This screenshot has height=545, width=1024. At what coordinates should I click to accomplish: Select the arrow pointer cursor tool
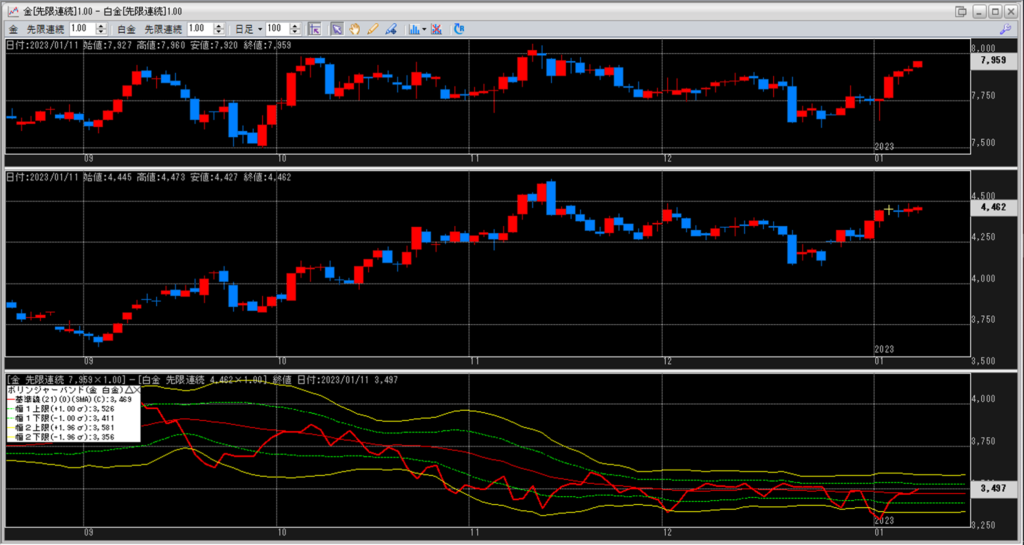tap(337, 29)
